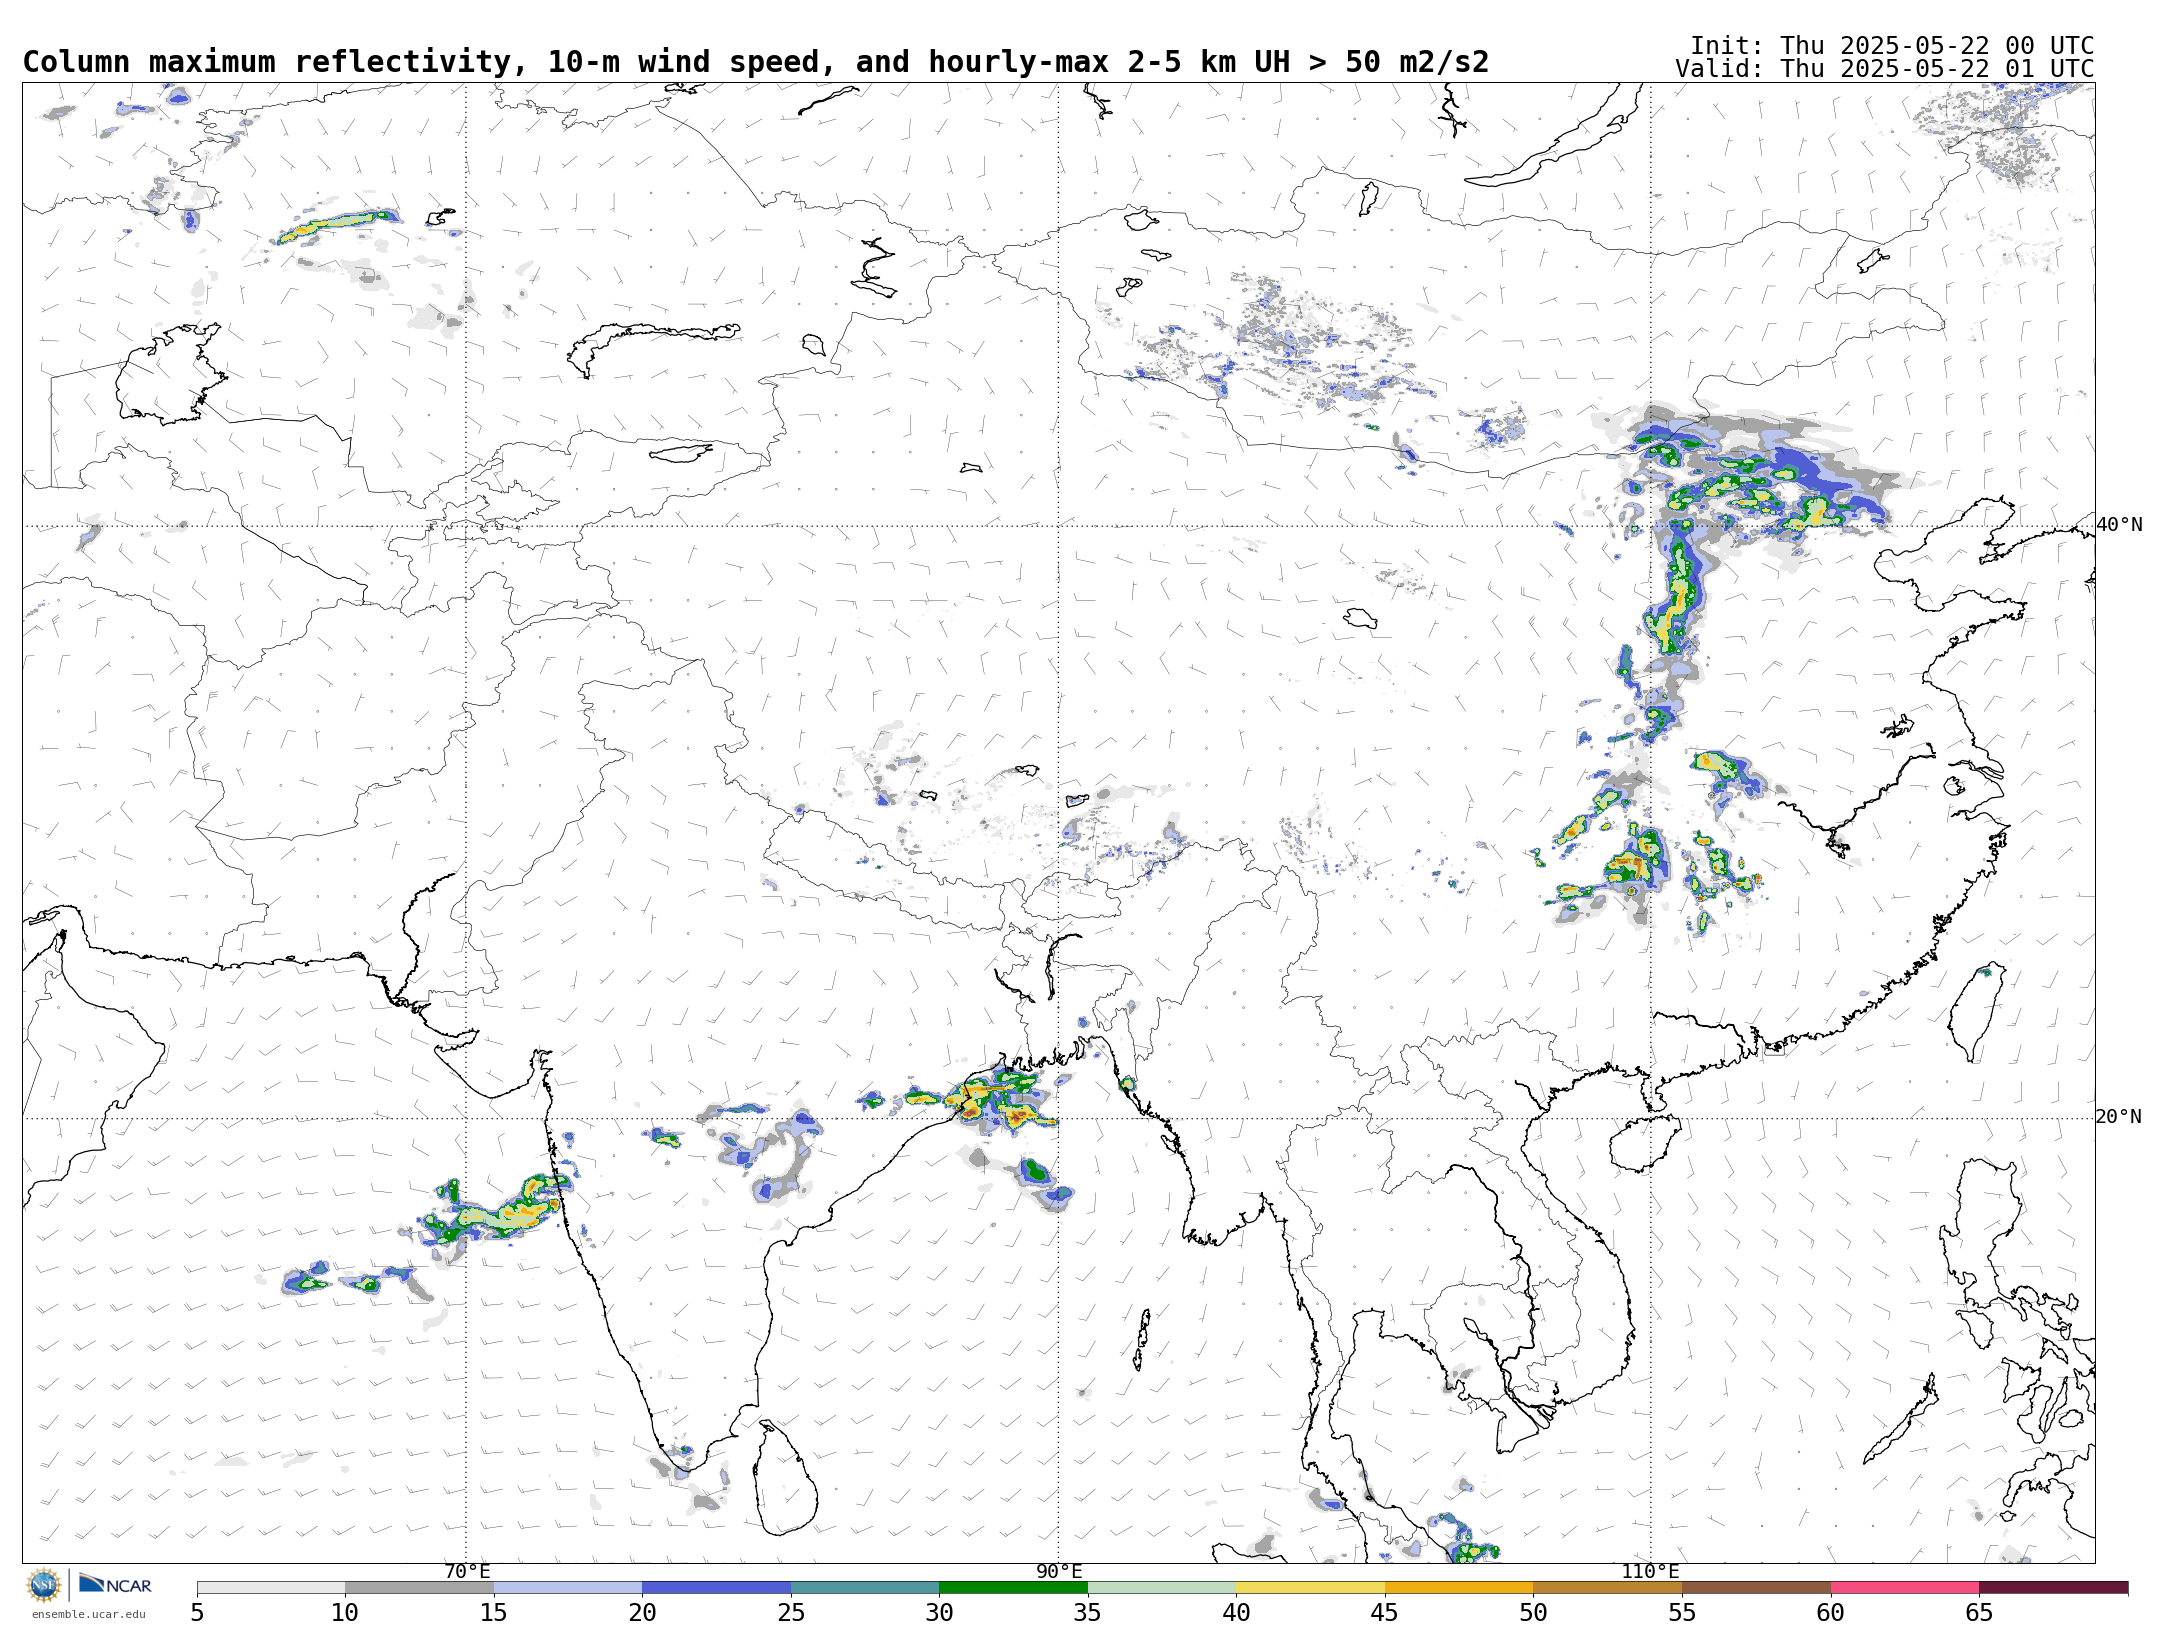
Task: Pick the tan-brown 50-55 colorbar swatch
Action: point(1607,1588)
